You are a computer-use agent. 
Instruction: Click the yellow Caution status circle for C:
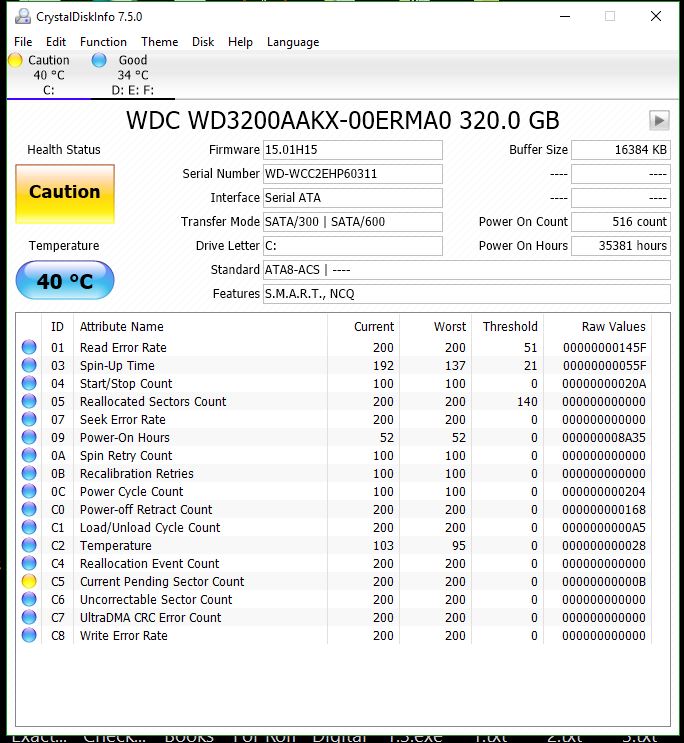(x=15, y=60)
